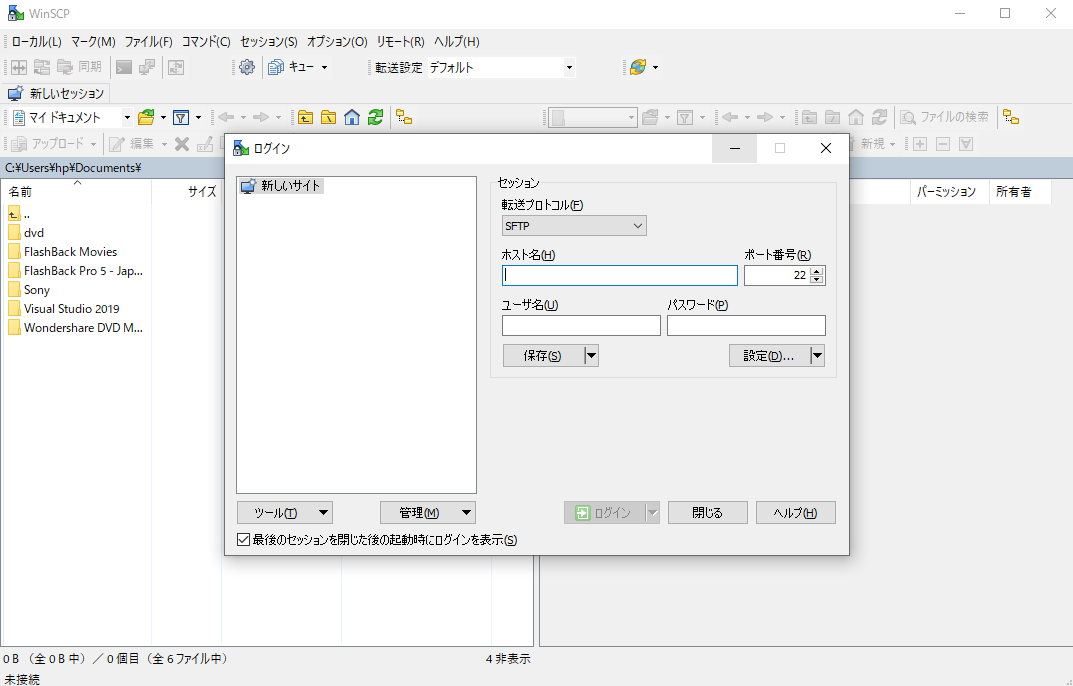Screen dimensions: 1073x686
Task: Click the globe refresh sync icon
Action: (x=638, y=67)
